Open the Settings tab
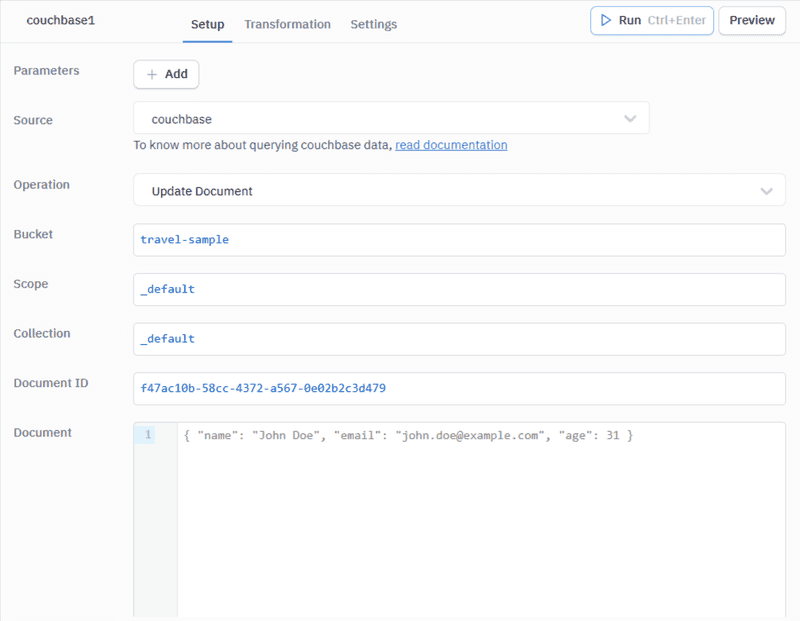 374,24
